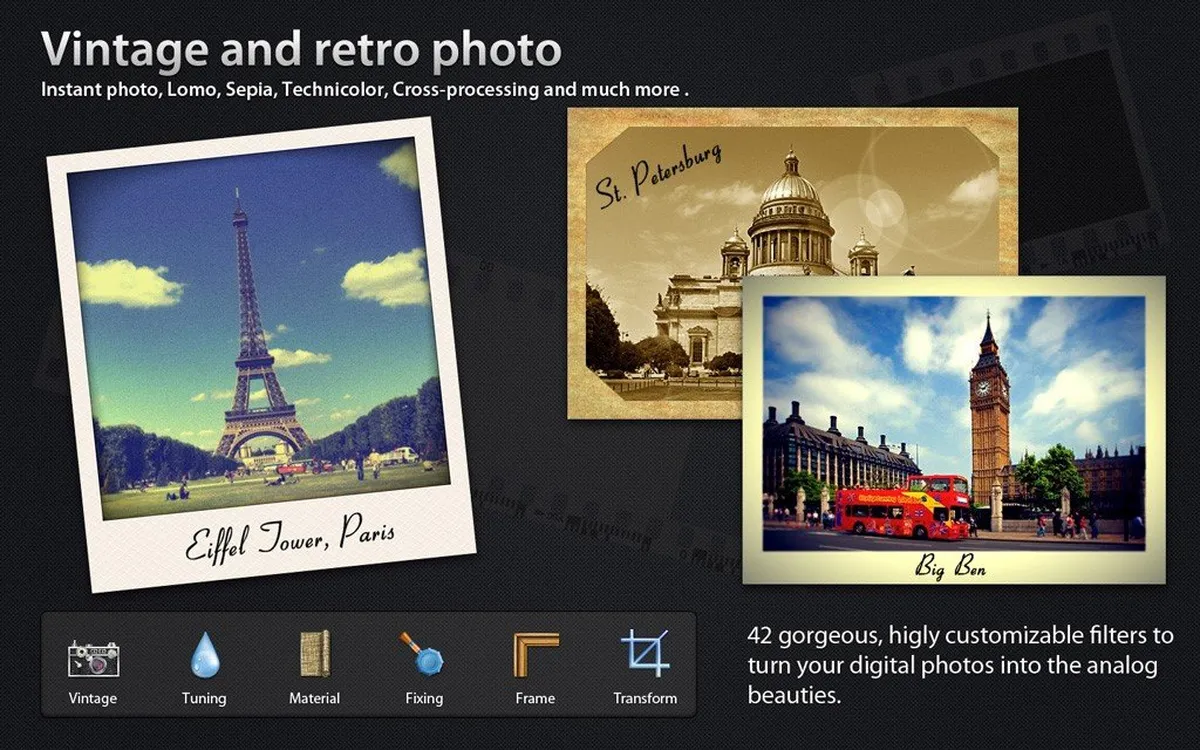Open the Frame corner icon

535,655
